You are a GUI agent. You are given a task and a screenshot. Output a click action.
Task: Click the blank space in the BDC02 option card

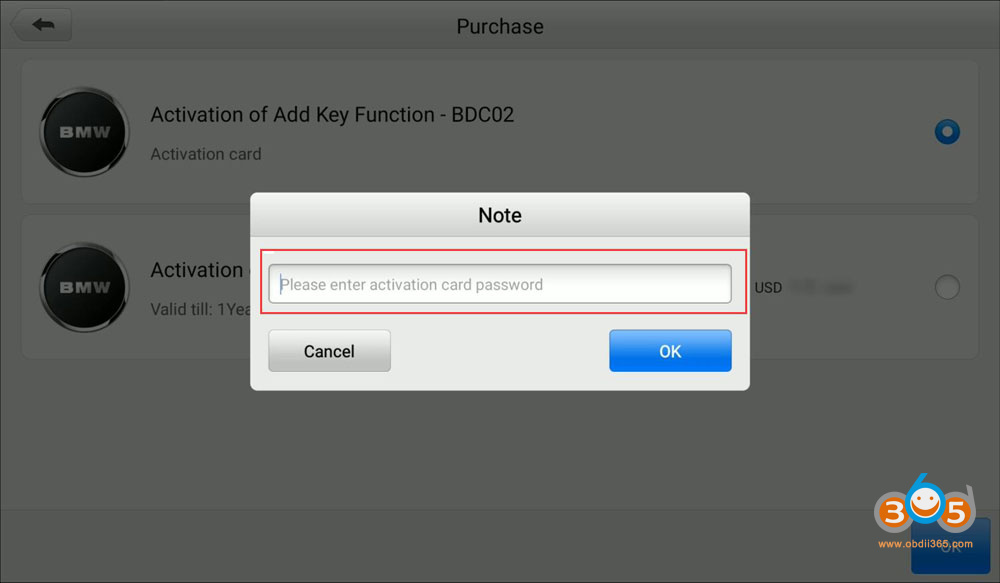[x=700, y=150]
